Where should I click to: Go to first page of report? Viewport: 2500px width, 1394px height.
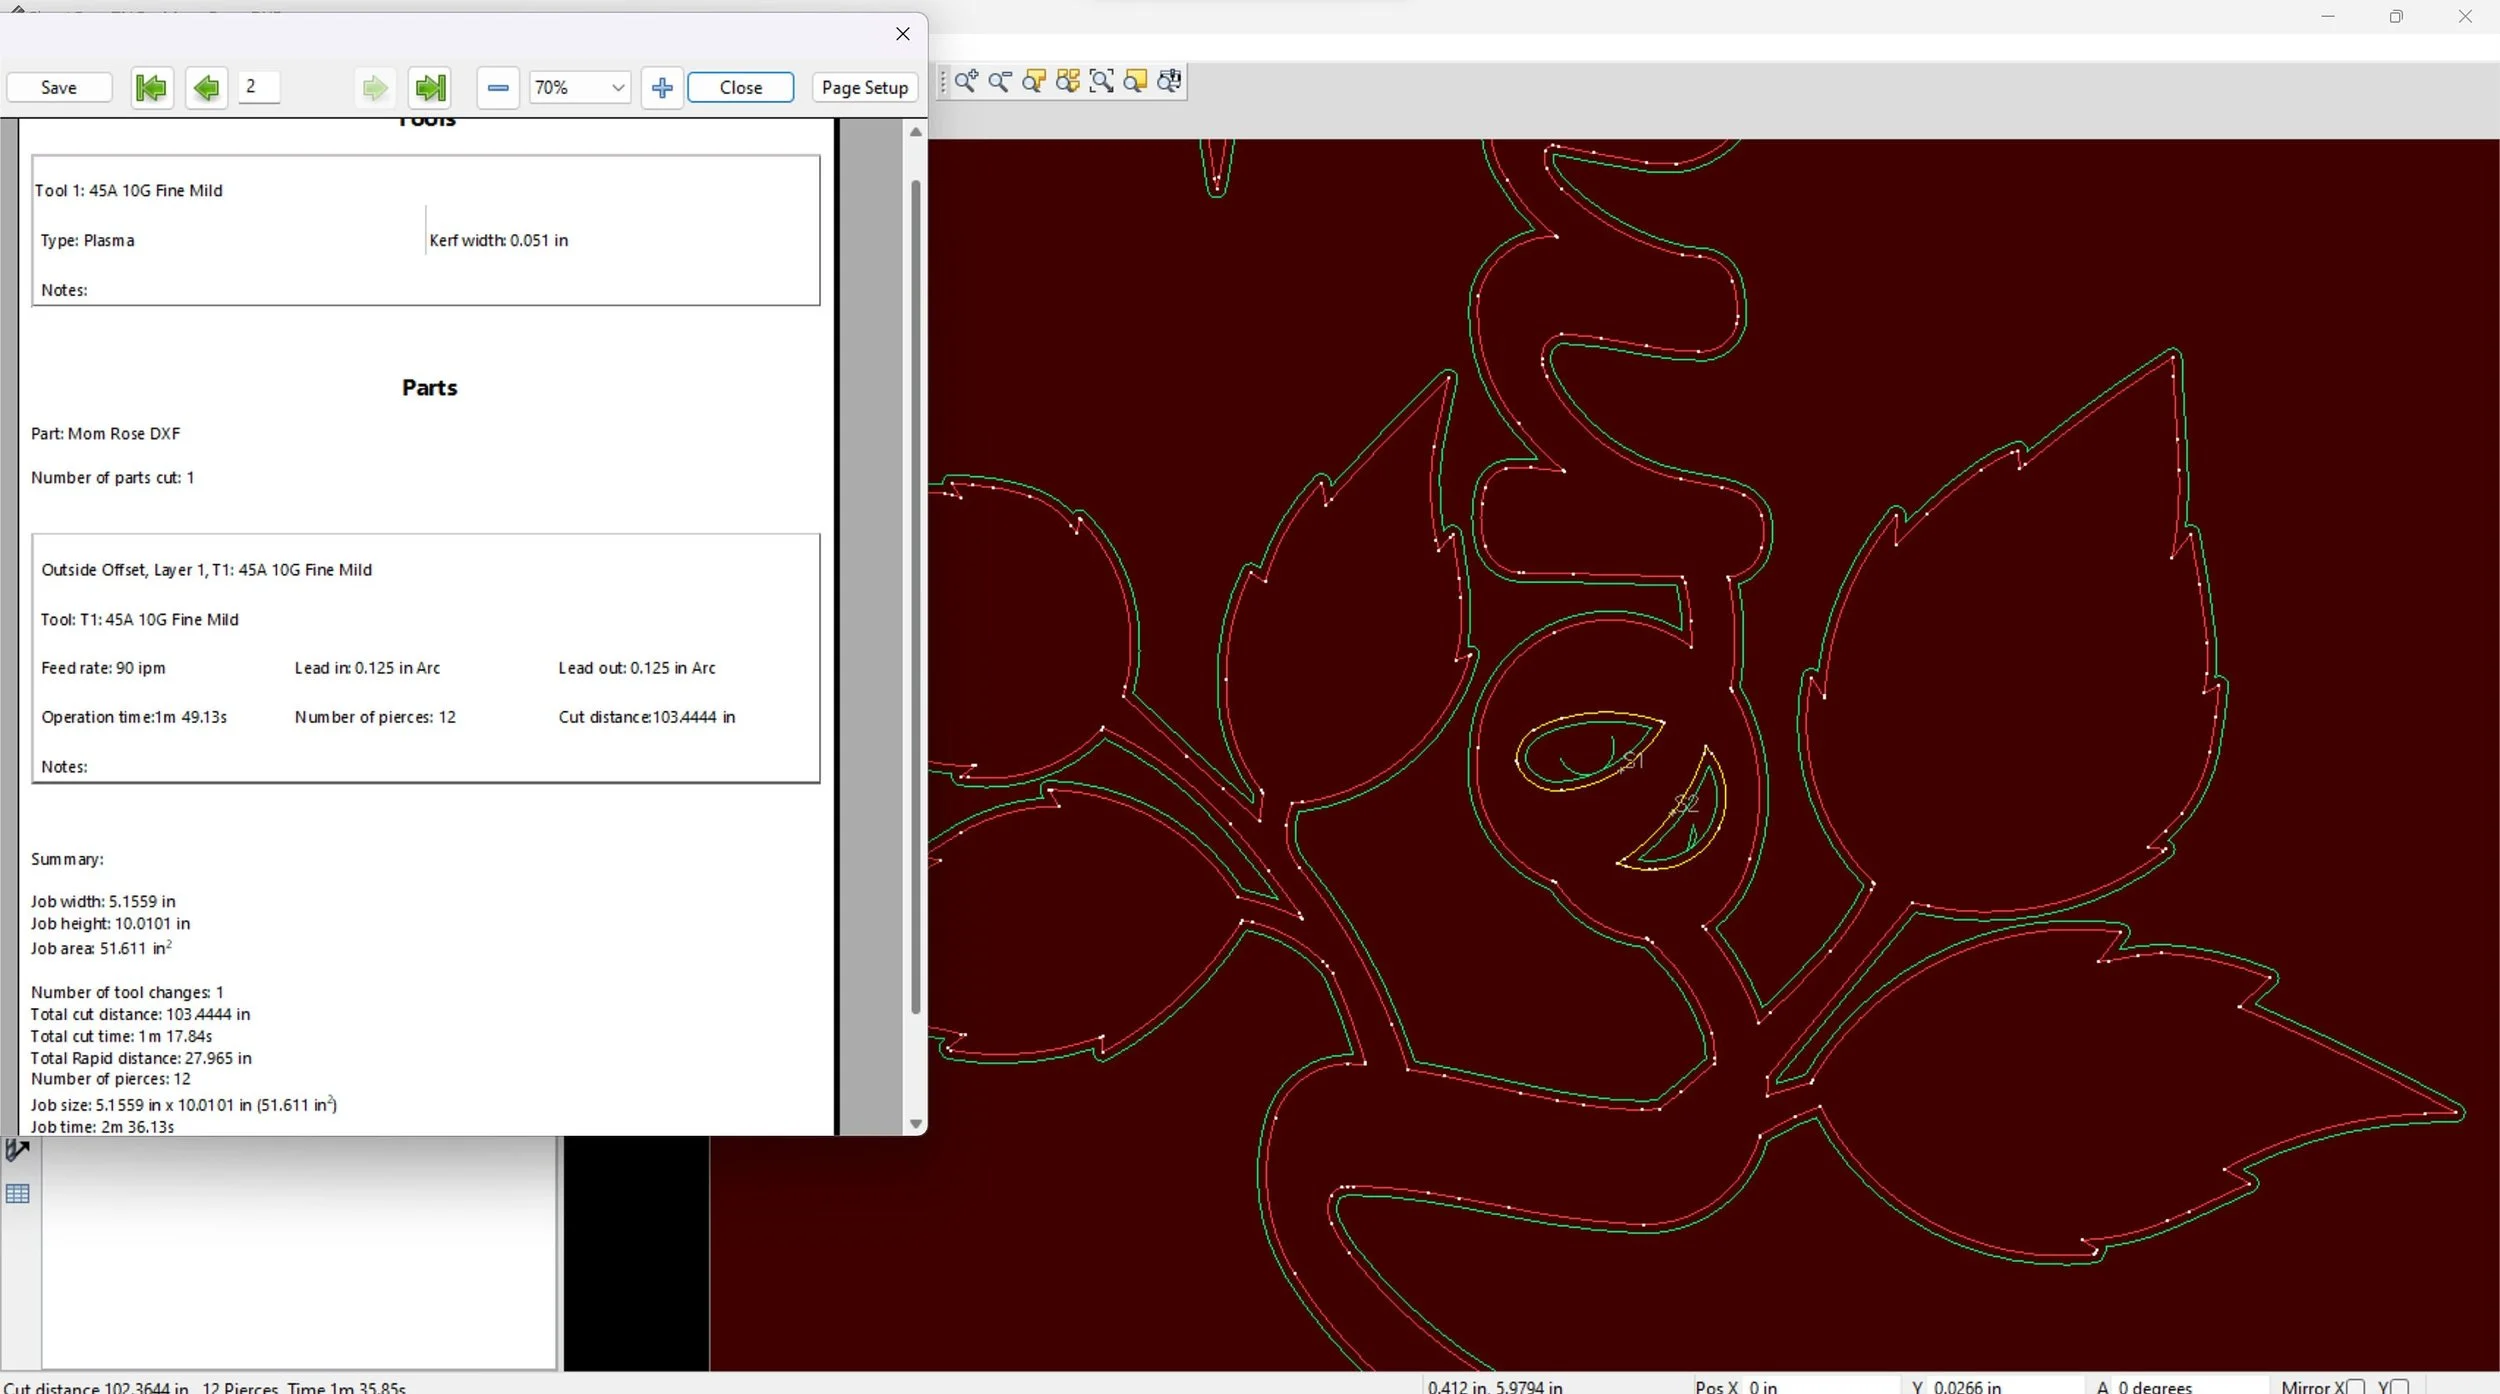click(x=151, y=88)
